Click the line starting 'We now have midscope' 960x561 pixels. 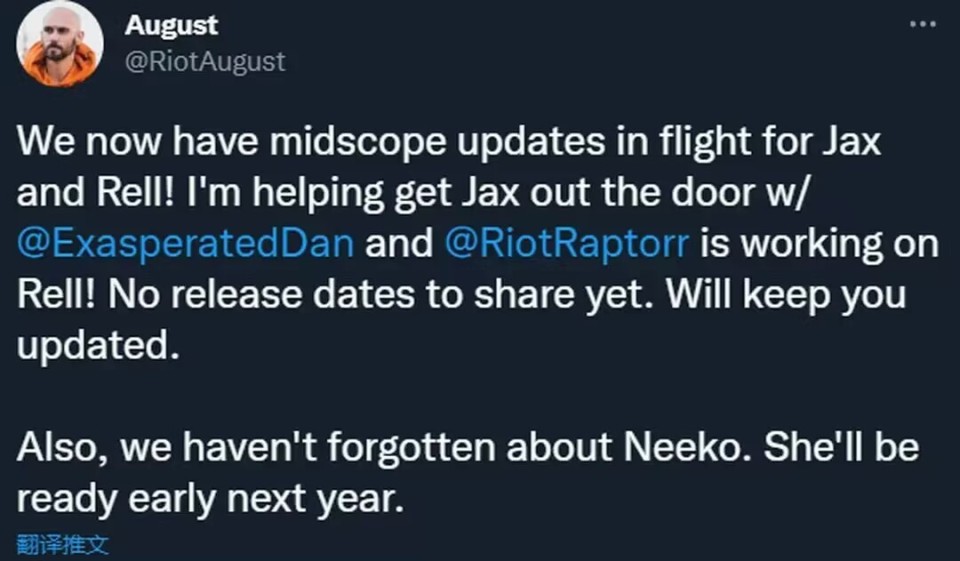coord(450,141)
